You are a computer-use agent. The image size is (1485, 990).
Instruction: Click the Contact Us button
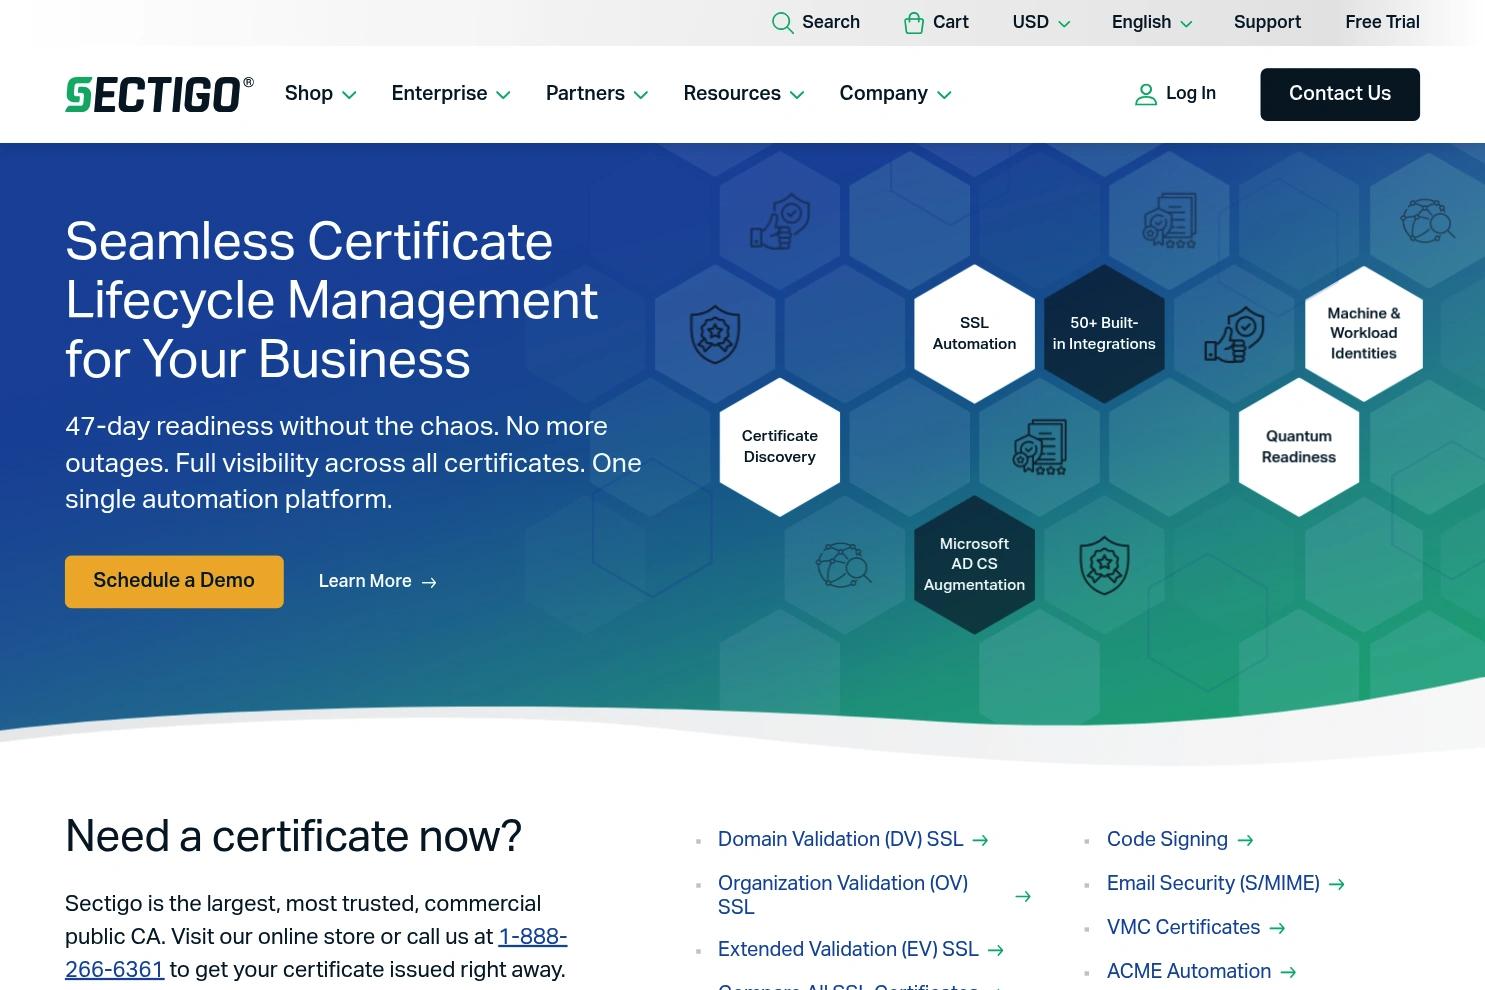click(1340, 94)
